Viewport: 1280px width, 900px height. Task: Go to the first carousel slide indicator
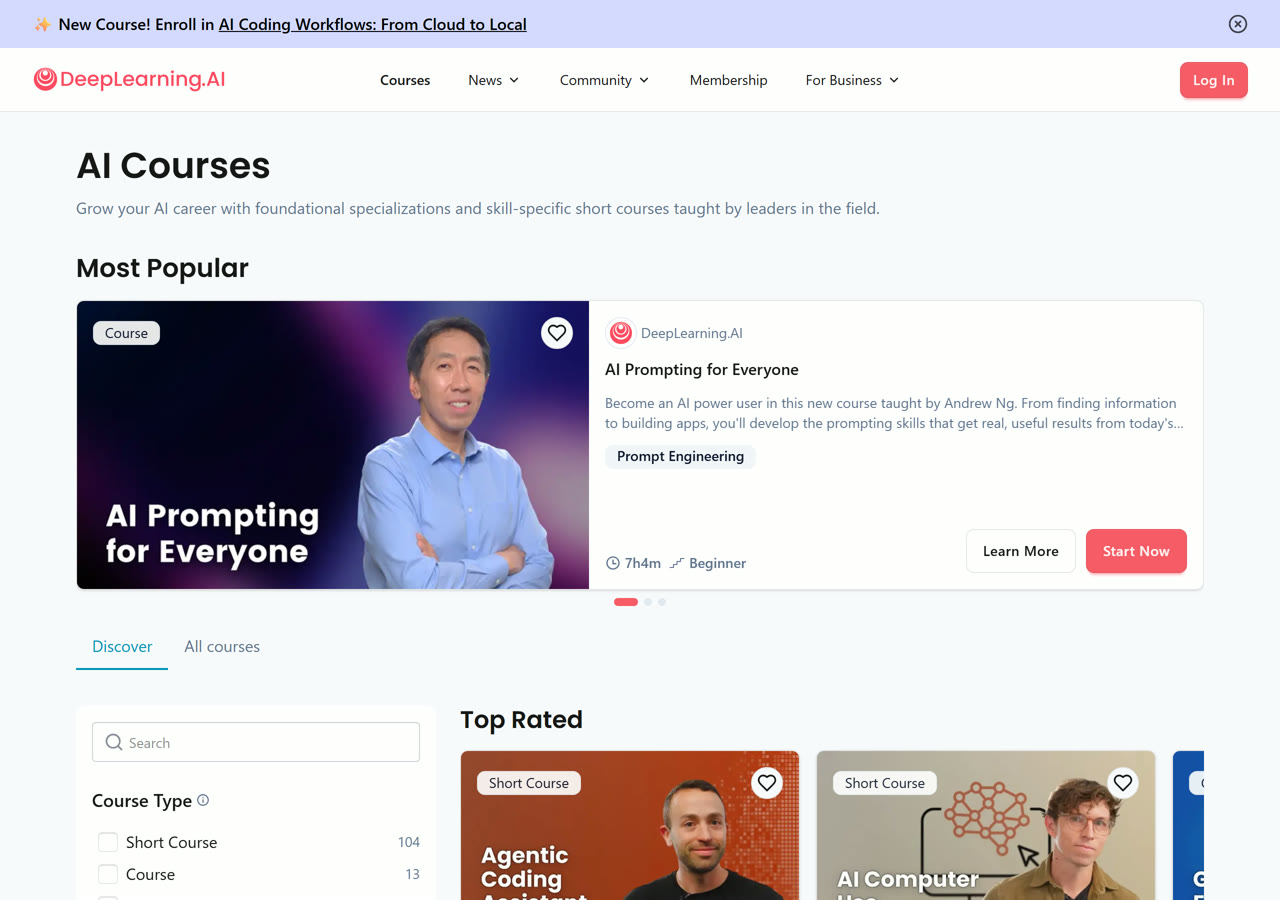pyautogui.click(x=626, y=602)
